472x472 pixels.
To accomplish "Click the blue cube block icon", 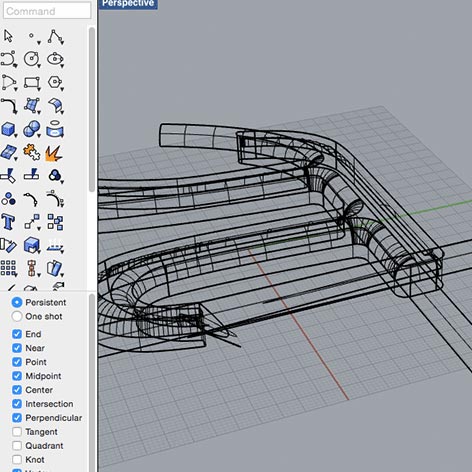I will pos(32,245).
